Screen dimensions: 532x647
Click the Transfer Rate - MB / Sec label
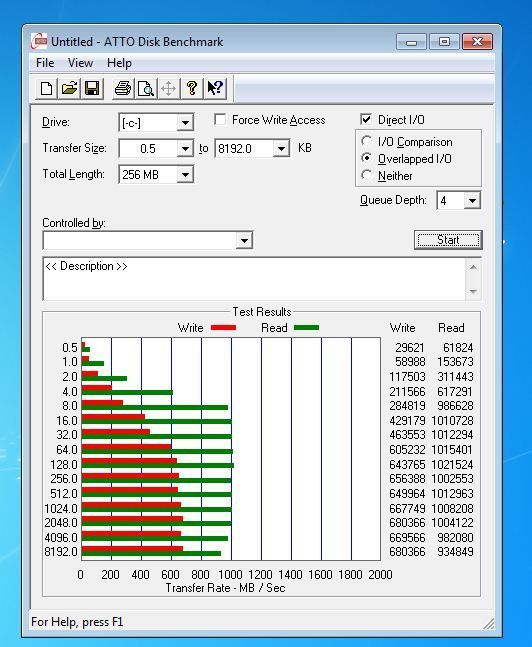(225, 588)
